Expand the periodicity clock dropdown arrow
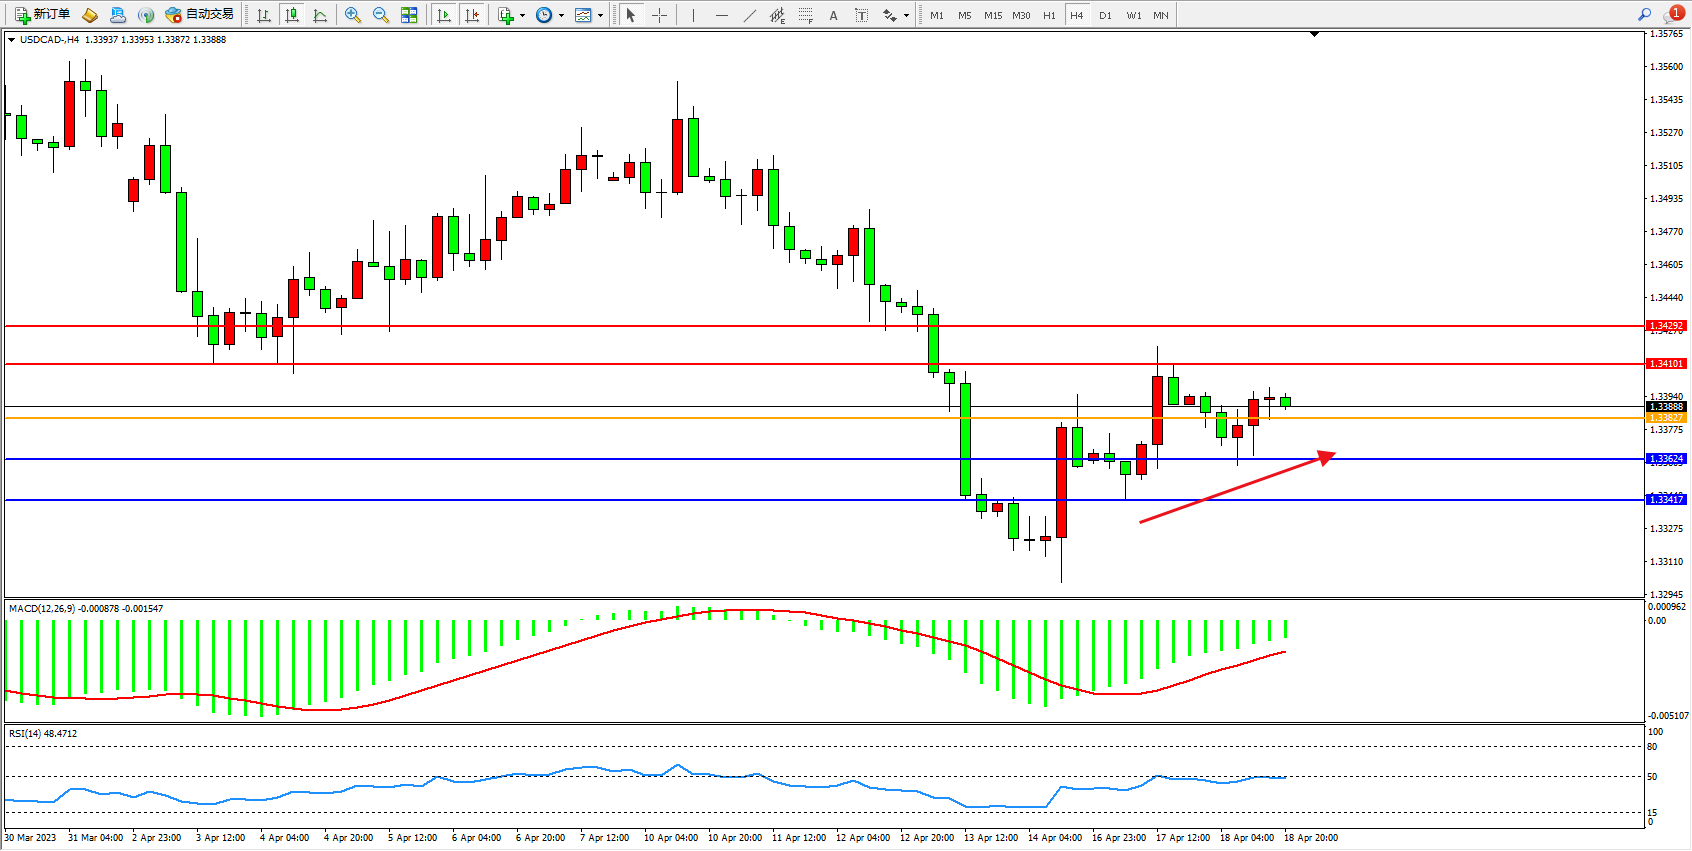Image resolution: width=1692 pixels, height=851 pixels. click(x=561, y=16)
